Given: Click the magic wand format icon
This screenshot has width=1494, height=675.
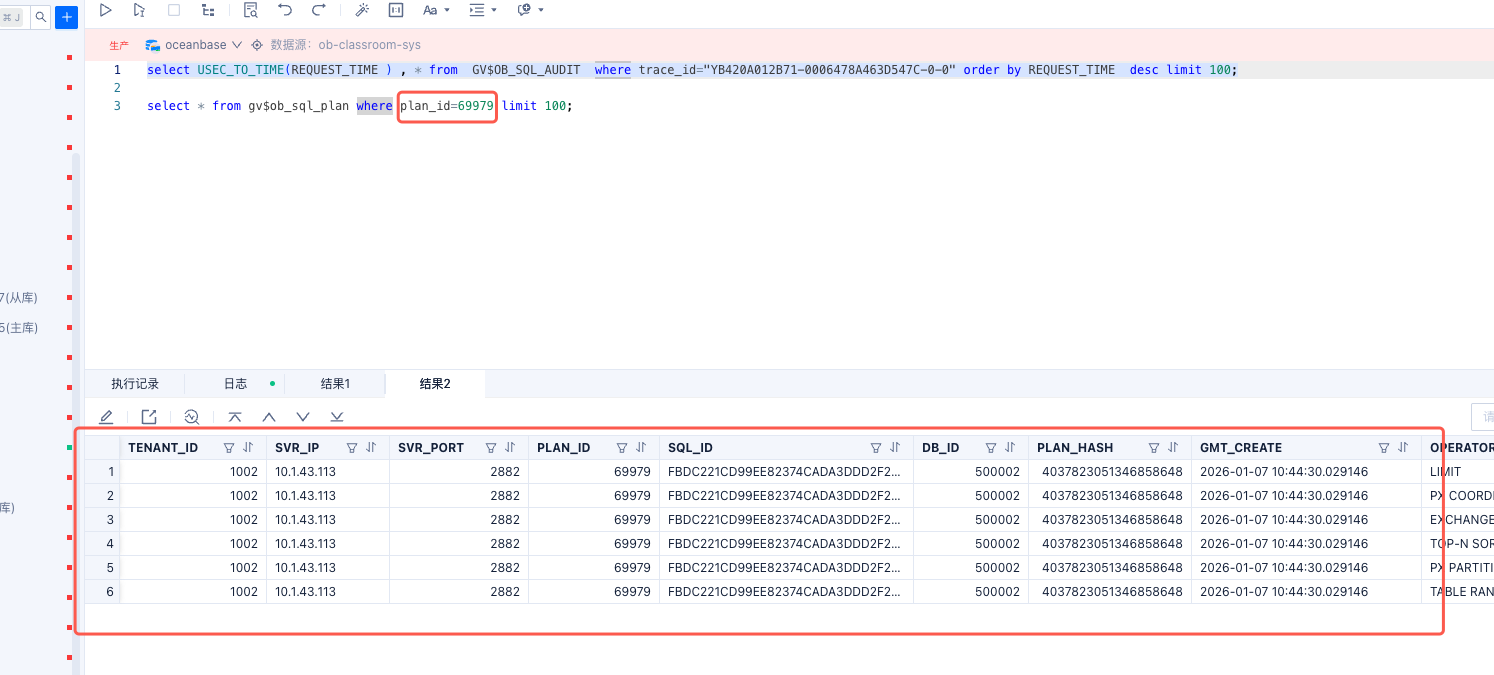Looking at the screenshot, I should 362,10.
